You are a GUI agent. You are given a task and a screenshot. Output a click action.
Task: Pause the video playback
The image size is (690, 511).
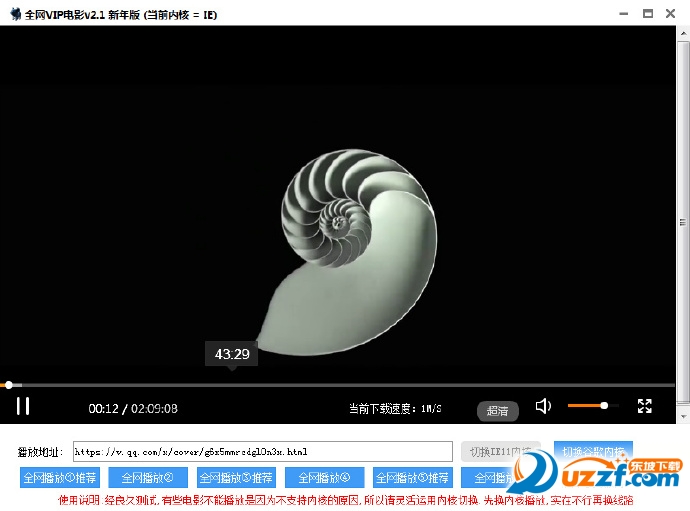(x=22, y=406)
